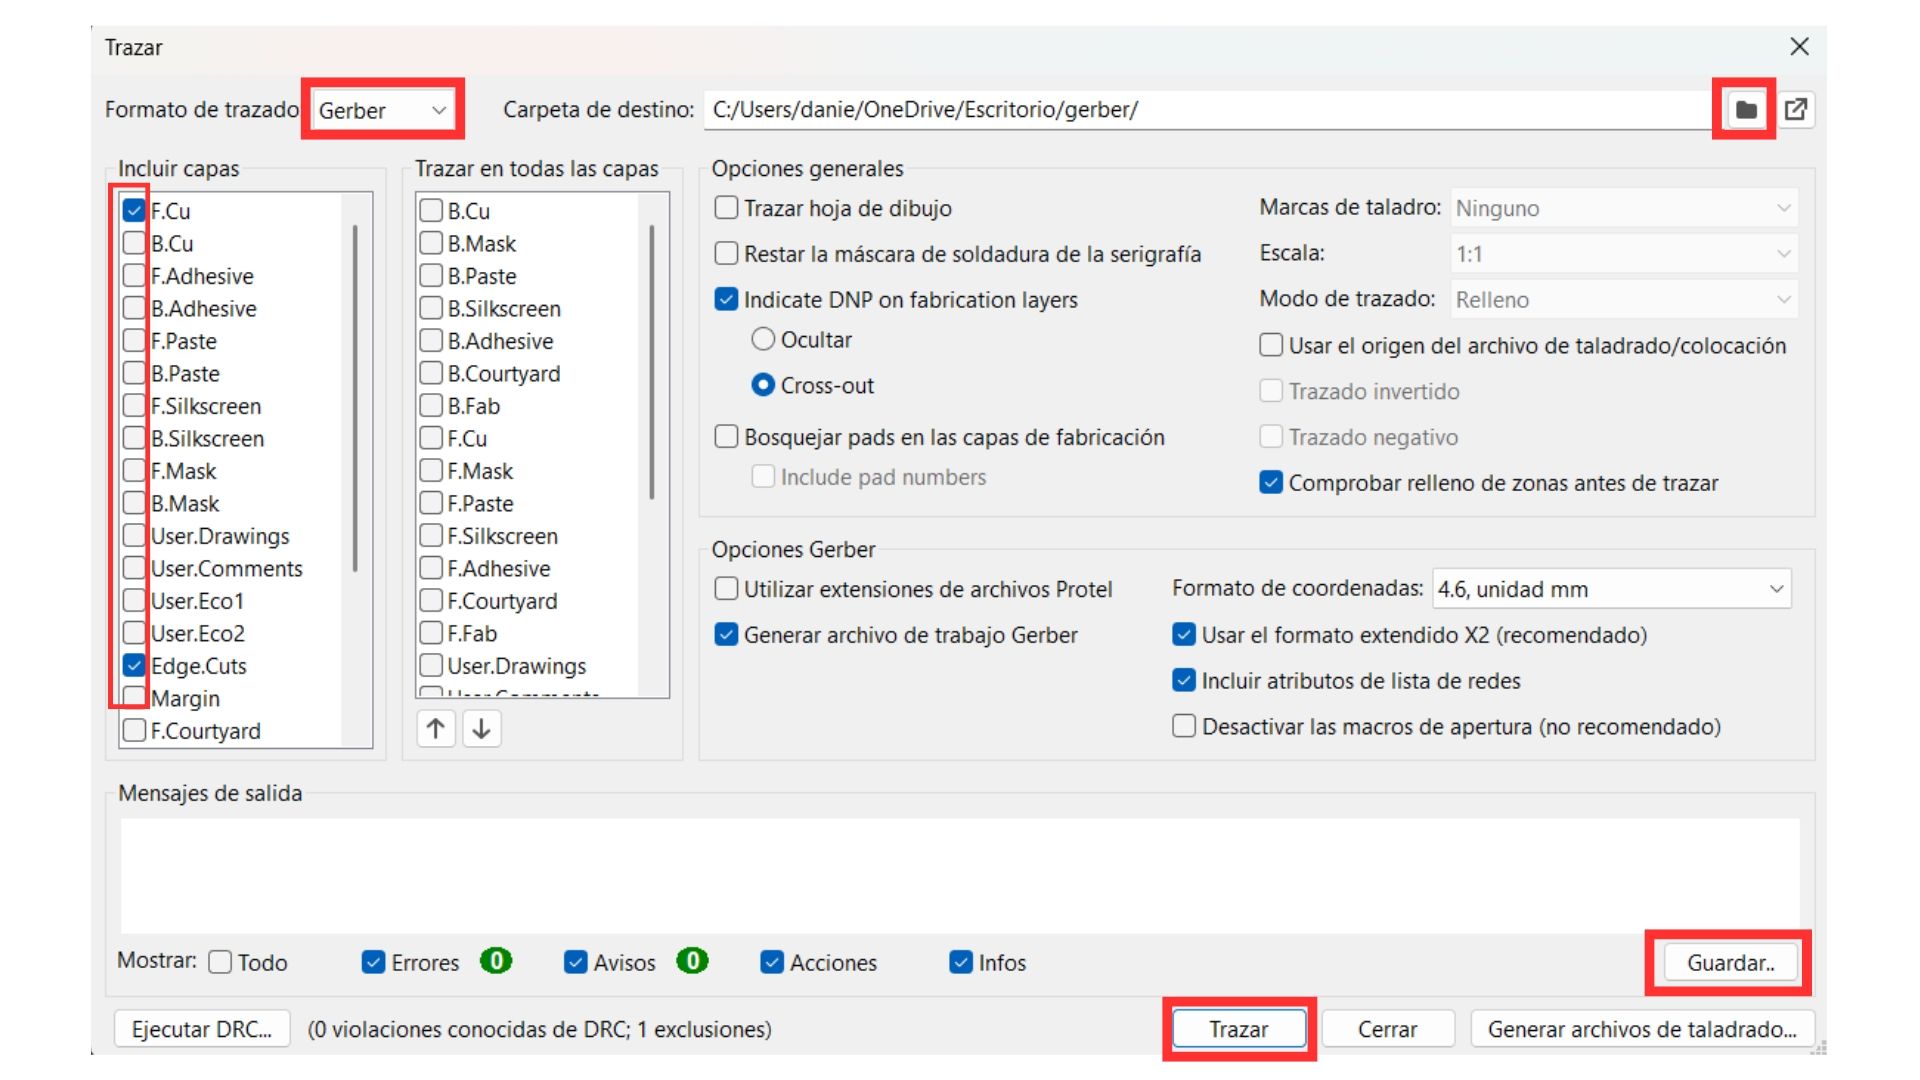This screenshot has height=1080, width=1920.
Task: Run Ejecutar DRC button
Action: [202, 1029]
